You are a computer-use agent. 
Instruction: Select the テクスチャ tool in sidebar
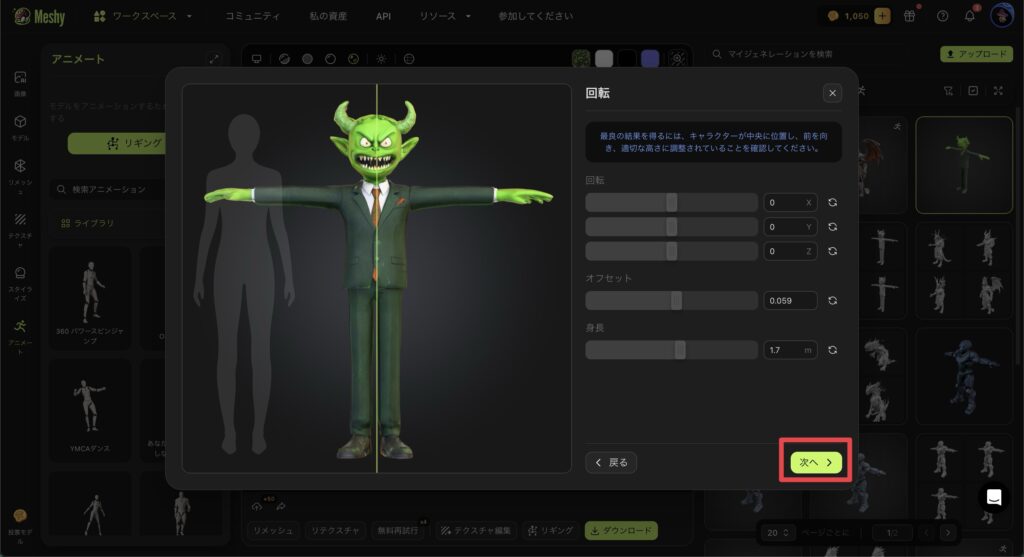pos(20,229)
